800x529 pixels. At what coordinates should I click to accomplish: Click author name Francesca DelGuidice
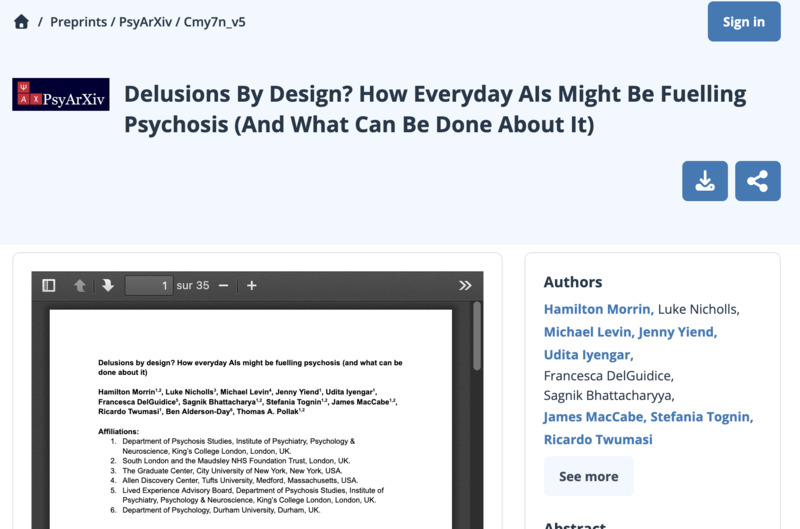click(609, 376)
